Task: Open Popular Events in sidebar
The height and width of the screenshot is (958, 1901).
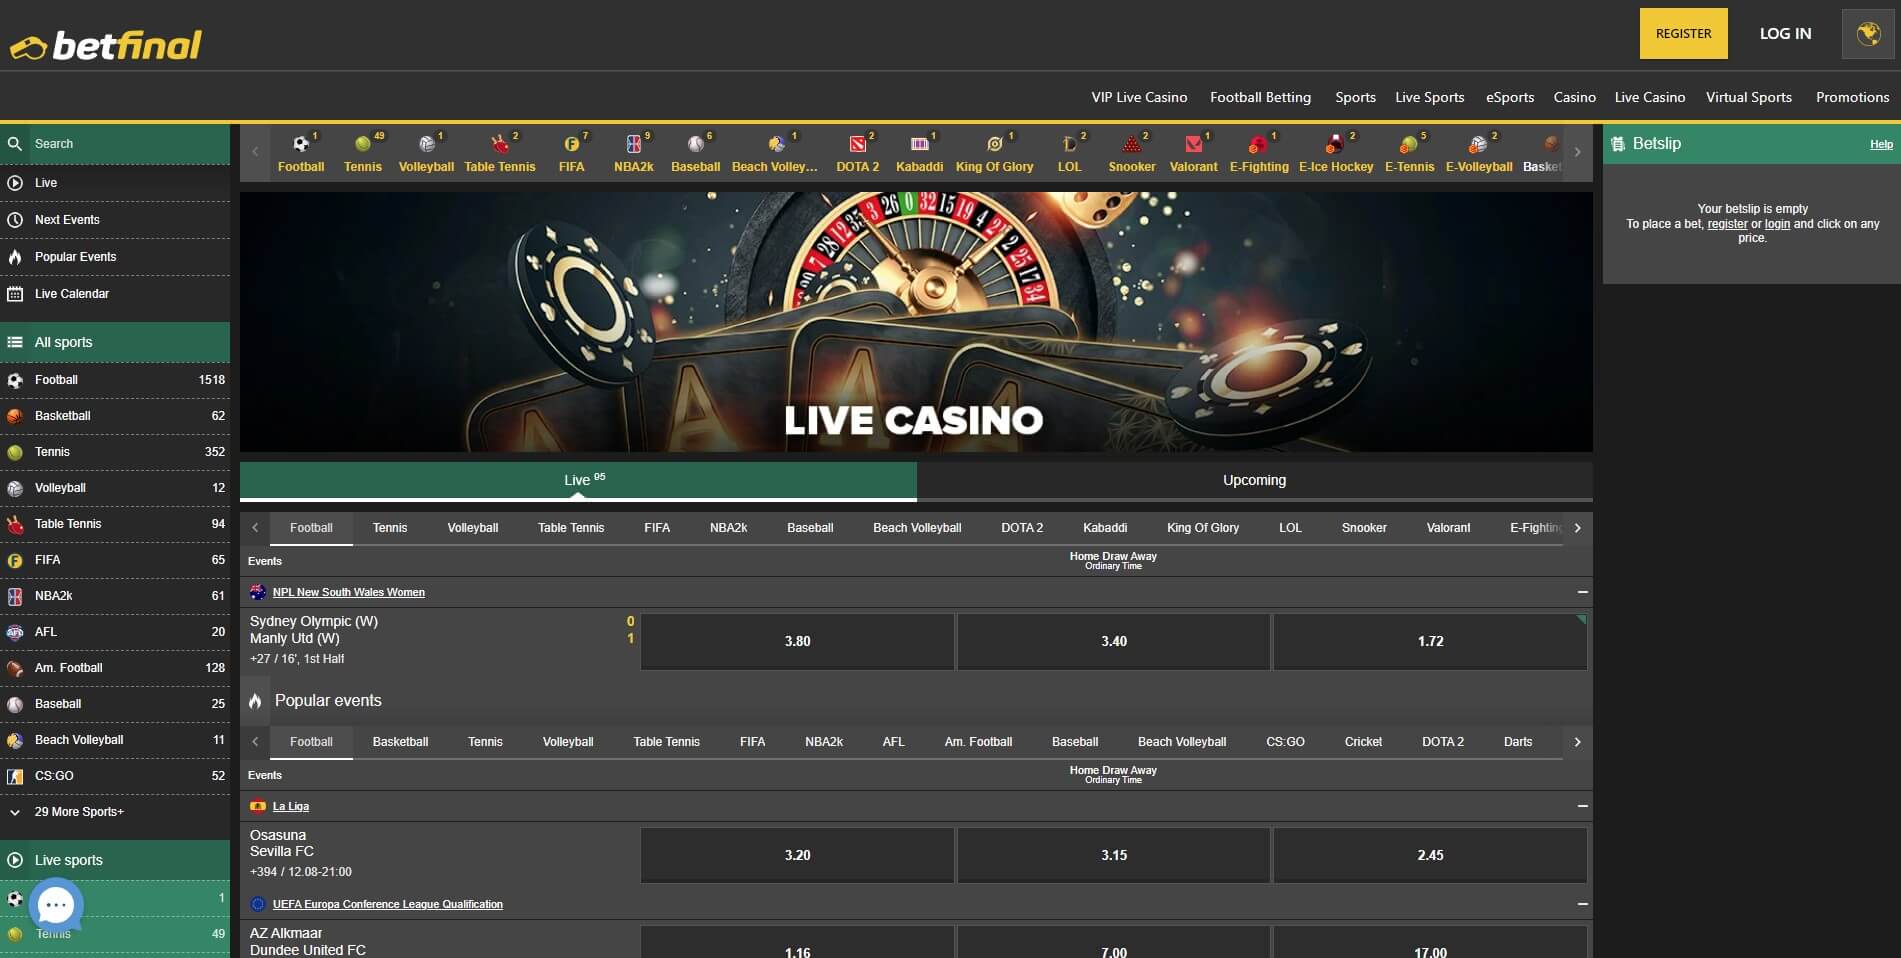Action: (x=115, y=257)
